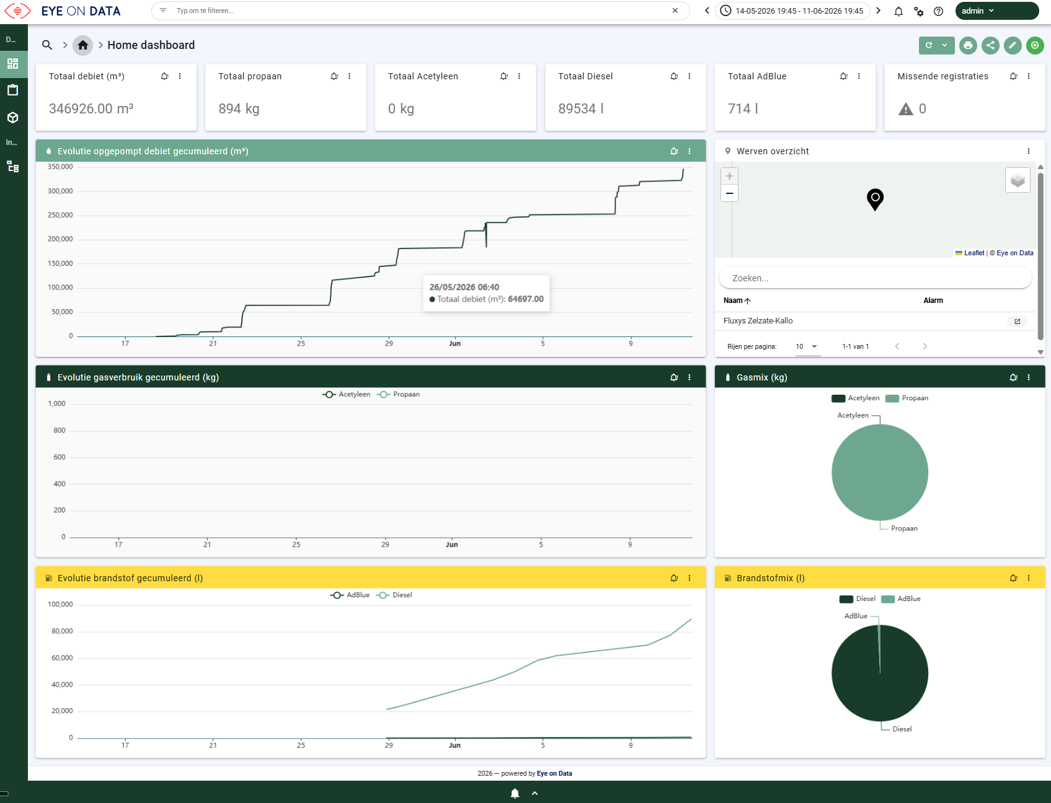Screen dimensions: 1051x803
Task: Open the dashboards grid icon in sidebar
Action: click(x=13, y=64)
